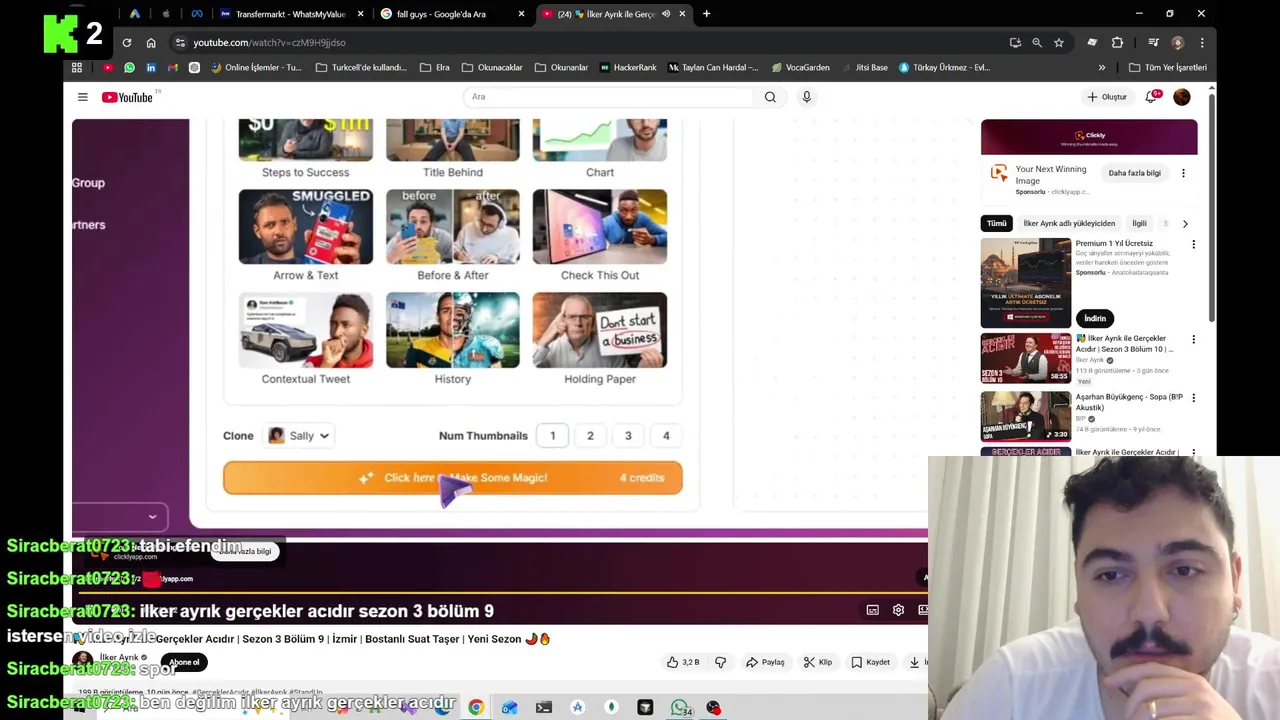Like the video with thumbs up
This screenshot has height=720, width=1280.
coord(684,662)
